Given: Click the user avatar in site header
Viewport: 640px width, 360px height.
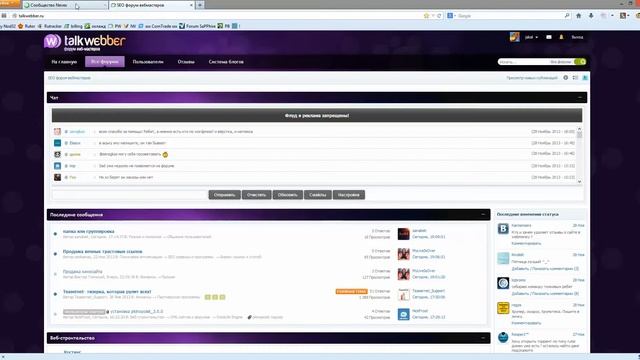Looking at the screenshot, I should 515,37.
